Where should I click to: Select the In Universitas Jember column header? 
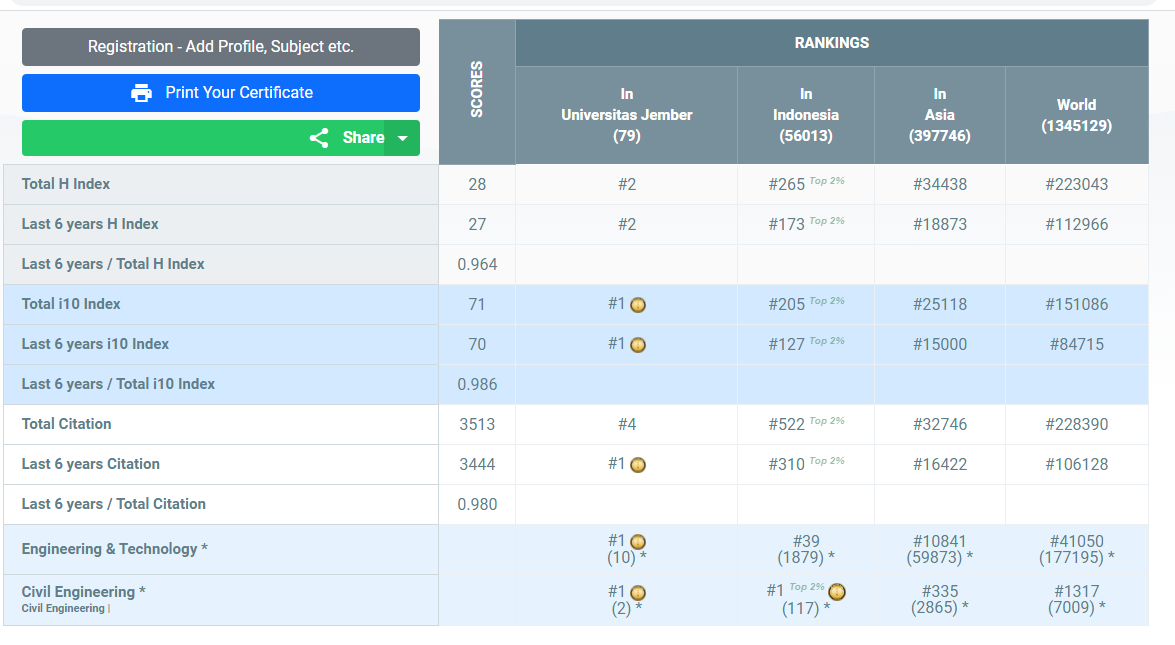626,115
